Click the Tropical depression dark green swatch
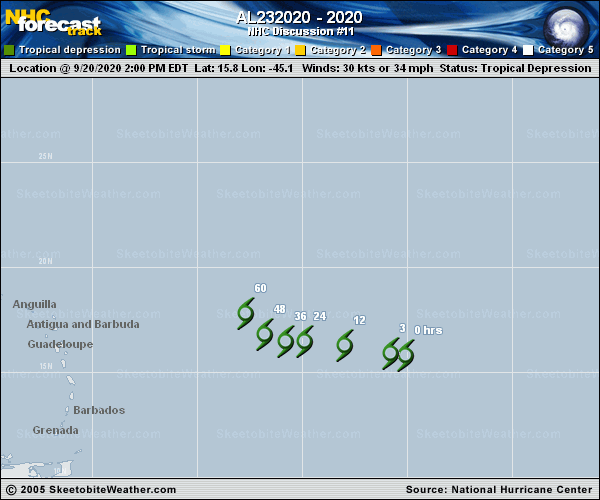Image resolution: width=600 pixels, height=500 pixels. pos(9,50)
